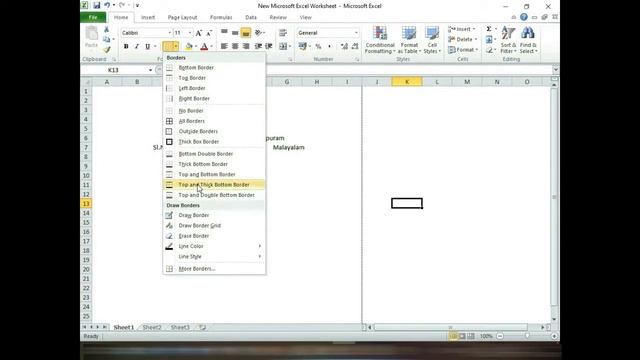Viewport: 640px width, 360px height.
Task: Click the Wrap Text icon
Action: coord(283,33)
